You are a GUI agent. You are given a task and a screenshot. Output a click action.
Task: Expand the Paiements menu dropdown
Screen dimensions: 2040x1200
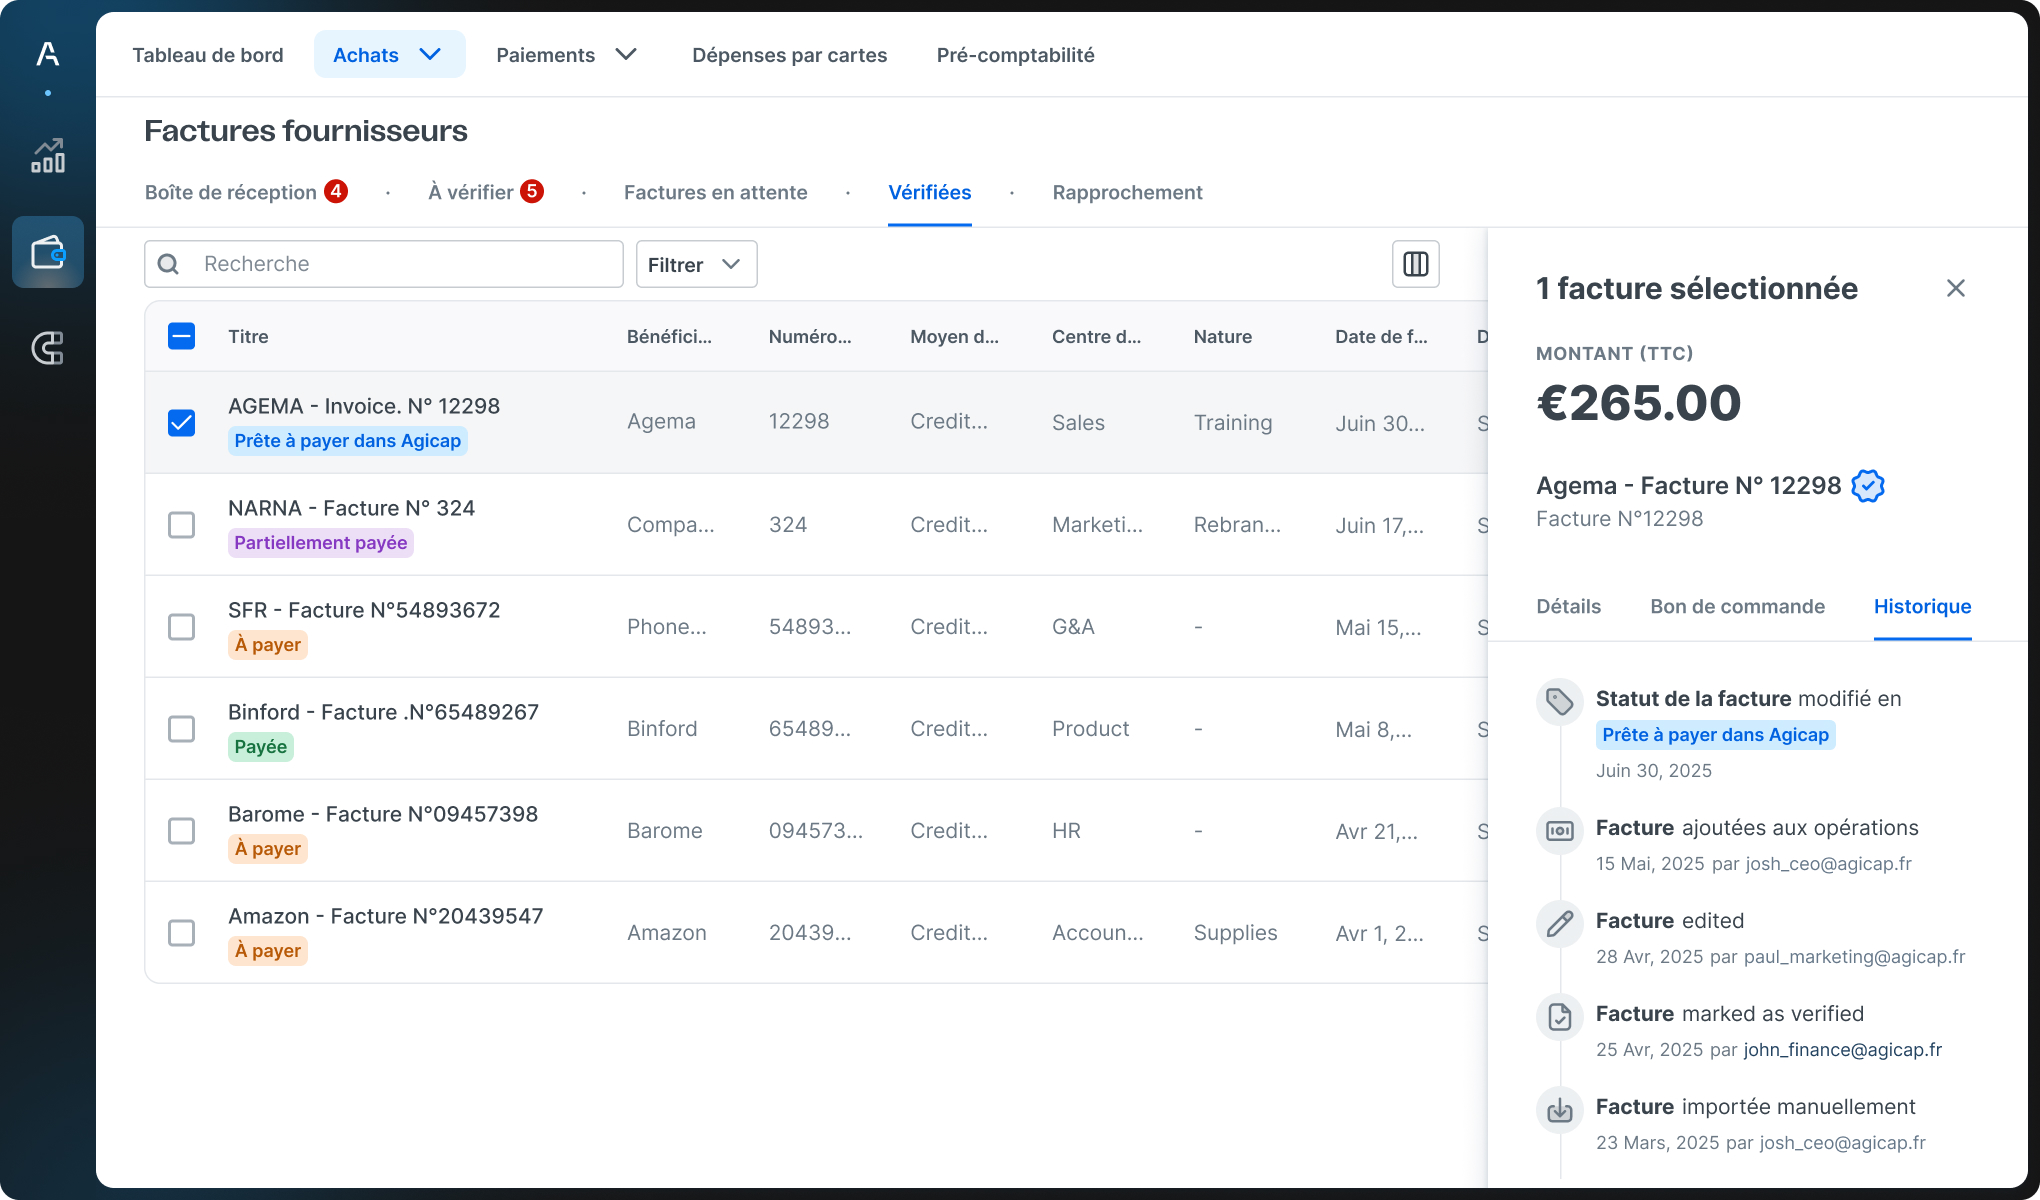pos(567,55)
